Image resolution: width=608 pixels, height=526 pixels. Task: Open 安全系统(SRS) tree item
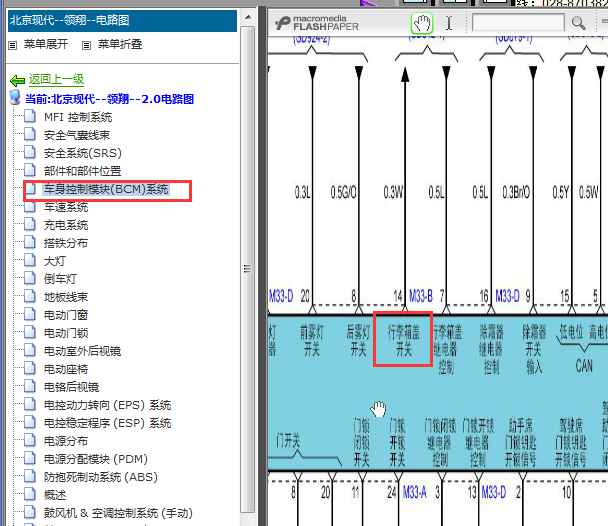point(83,153)
